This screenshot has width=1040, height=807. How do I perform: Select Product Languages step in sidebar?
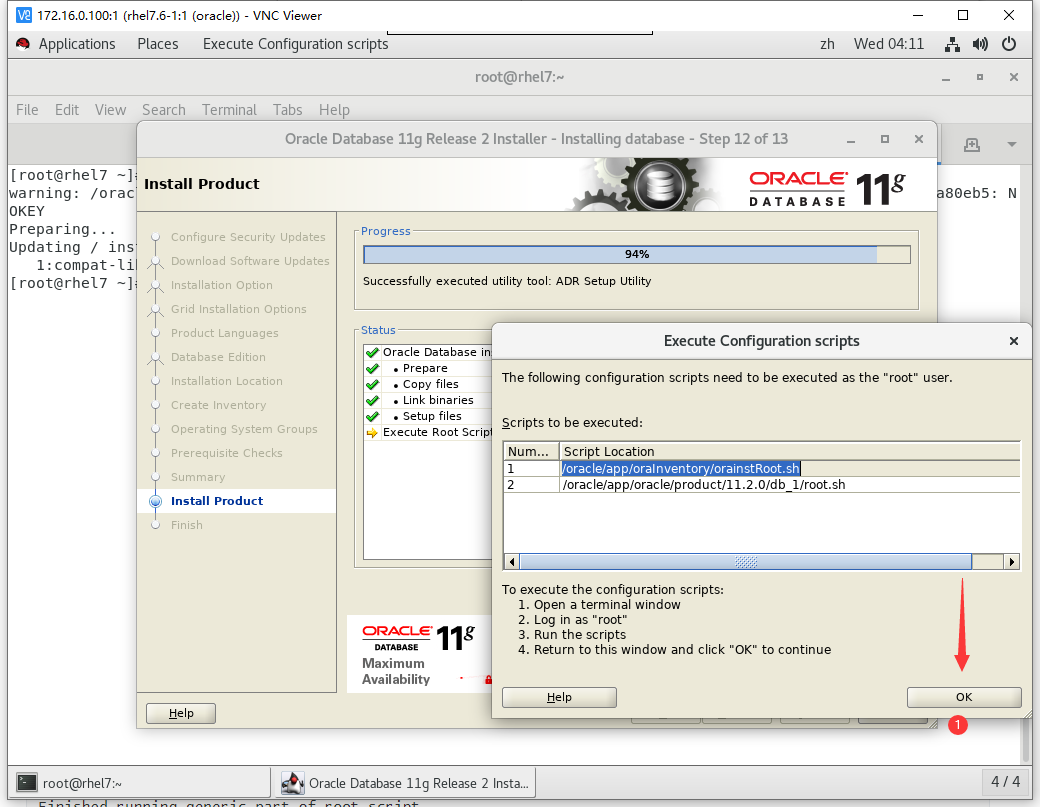pos(225,333)
